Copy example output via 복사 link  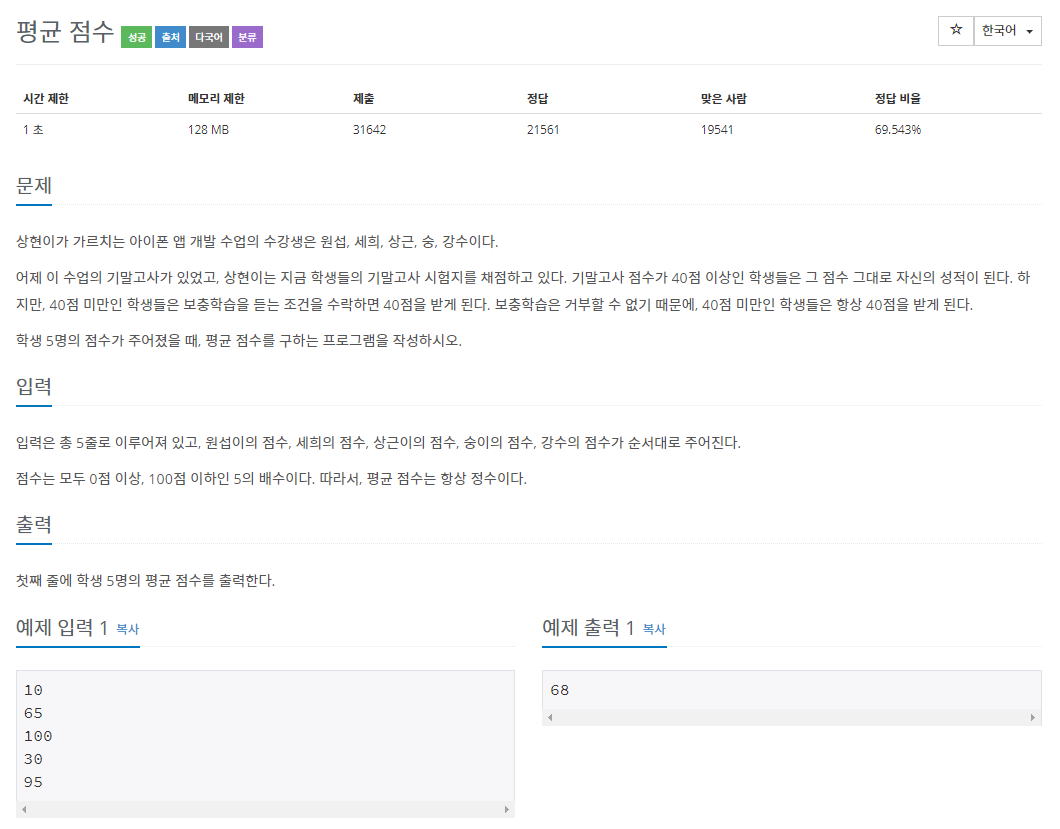(x=654, y=629)
